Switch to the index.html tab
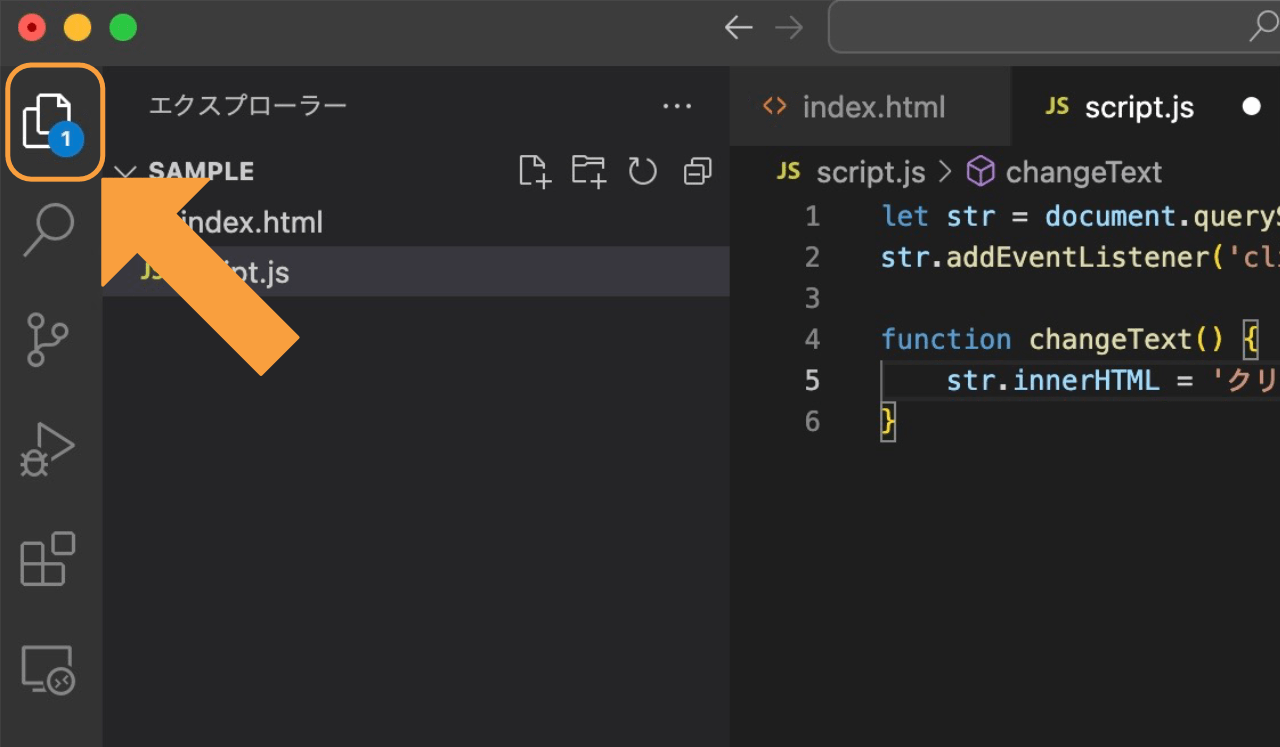 (871, 106)
